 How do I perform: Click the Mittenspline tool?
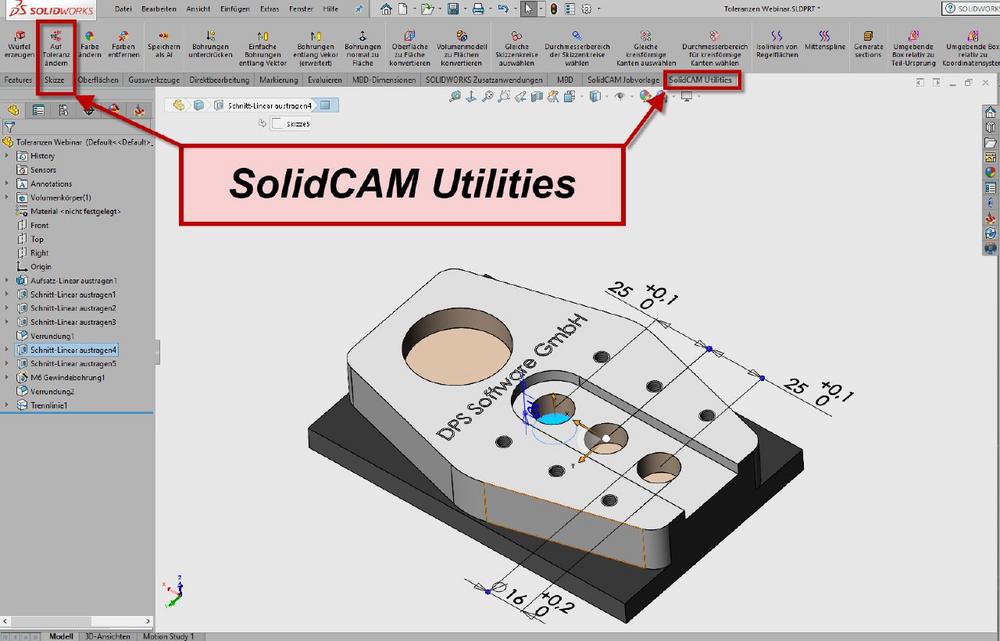coord(825,44)
